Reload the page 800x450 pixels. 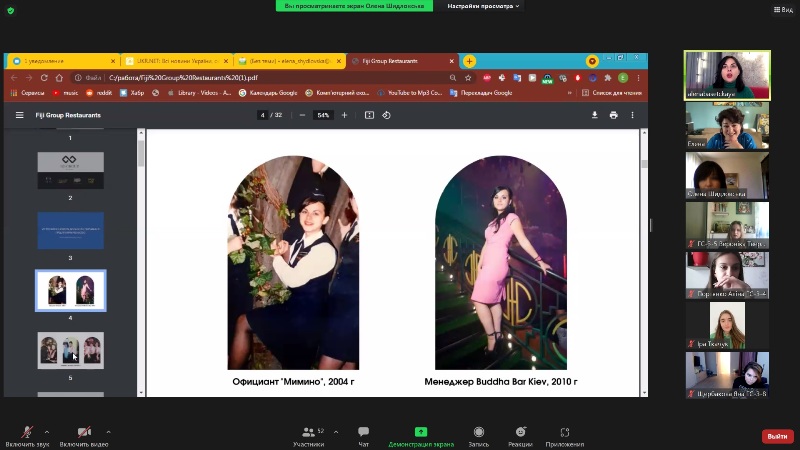click(x=44, y=78)
